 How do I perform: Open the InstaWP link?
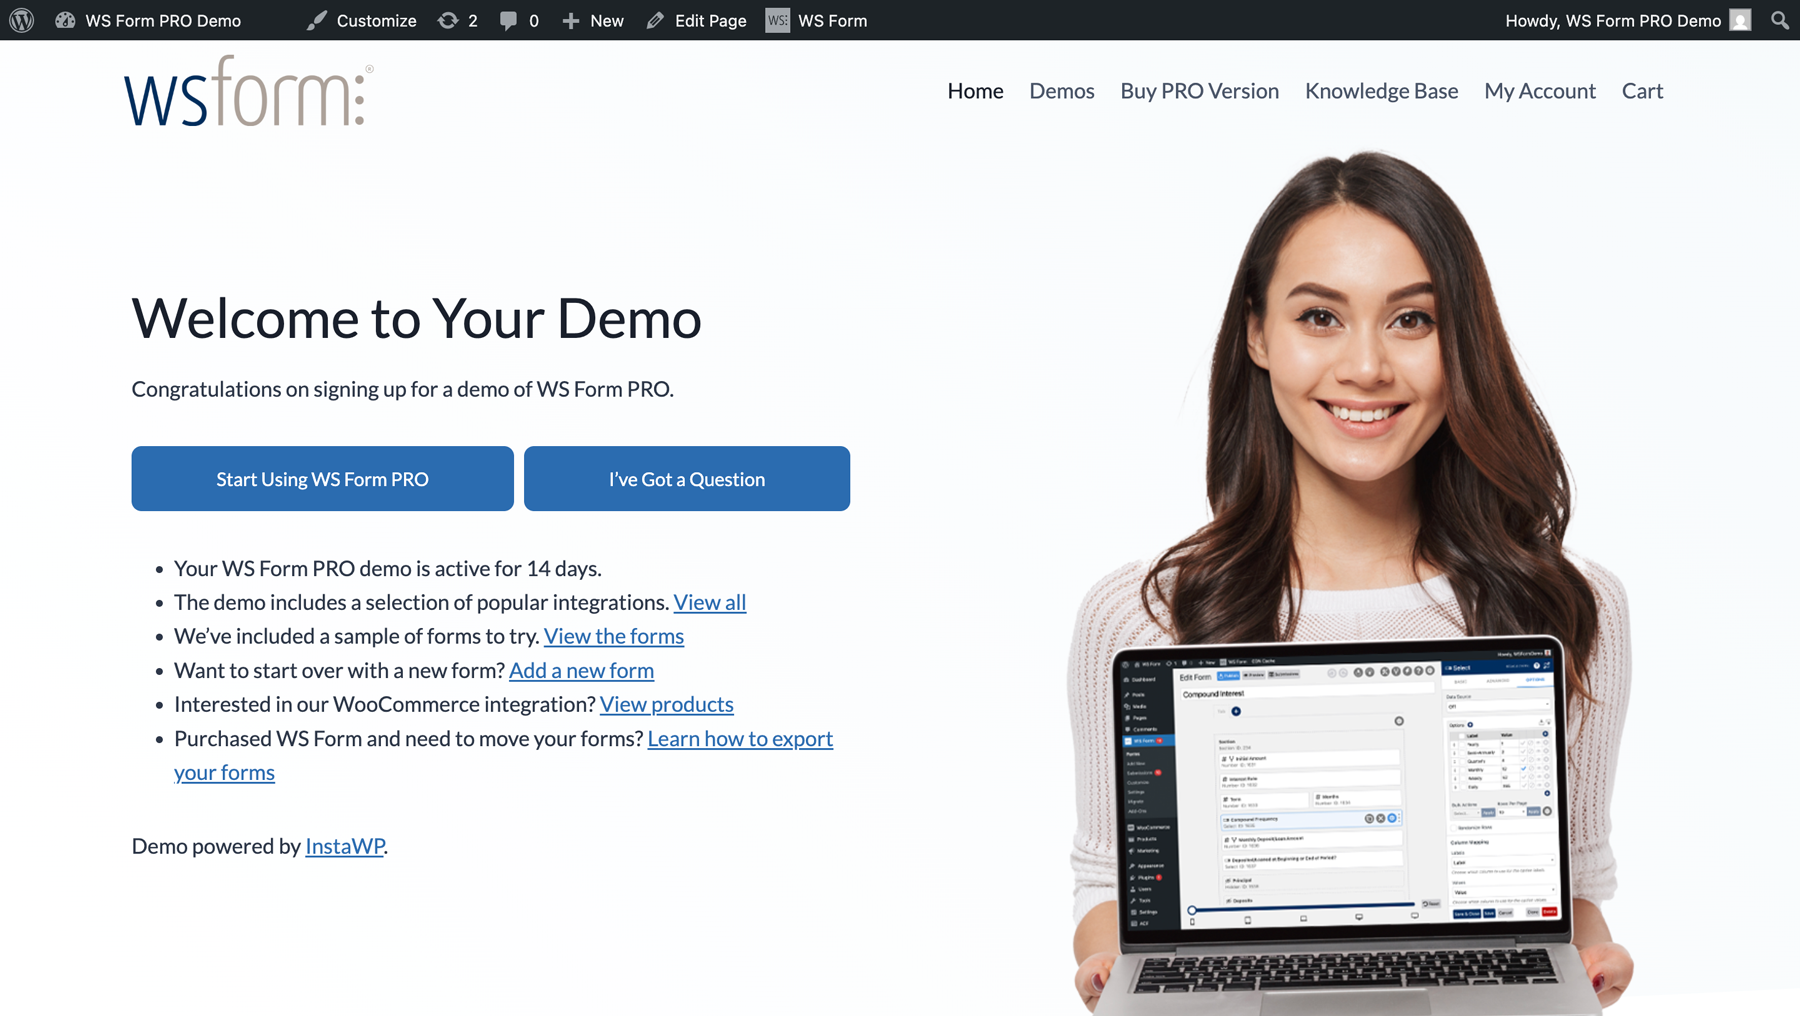pyautogui.click(x=345, y=846)
